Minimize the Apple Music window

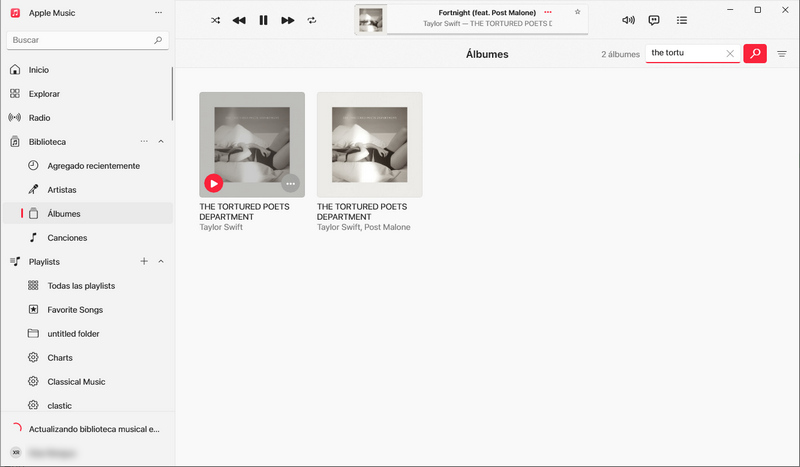click(730, 10)
